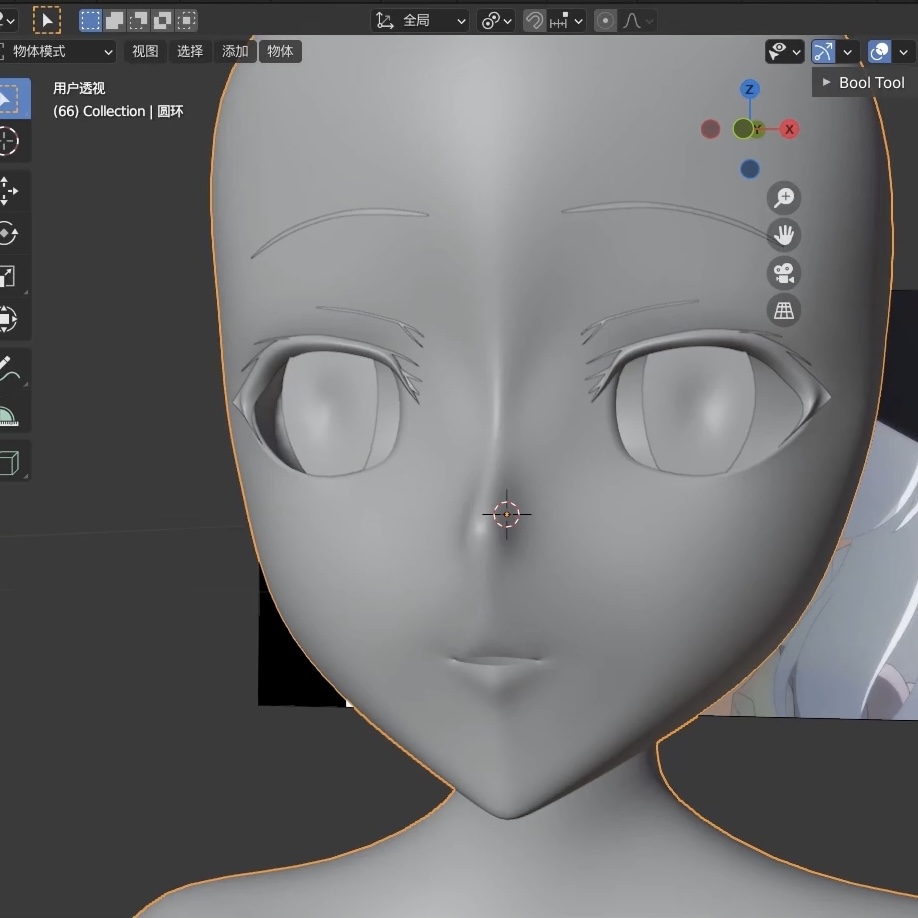The height and width of the screenshot is (918, 918).
Task: Open gizmo settings dropdown arrow
Action: click(848, 52)
